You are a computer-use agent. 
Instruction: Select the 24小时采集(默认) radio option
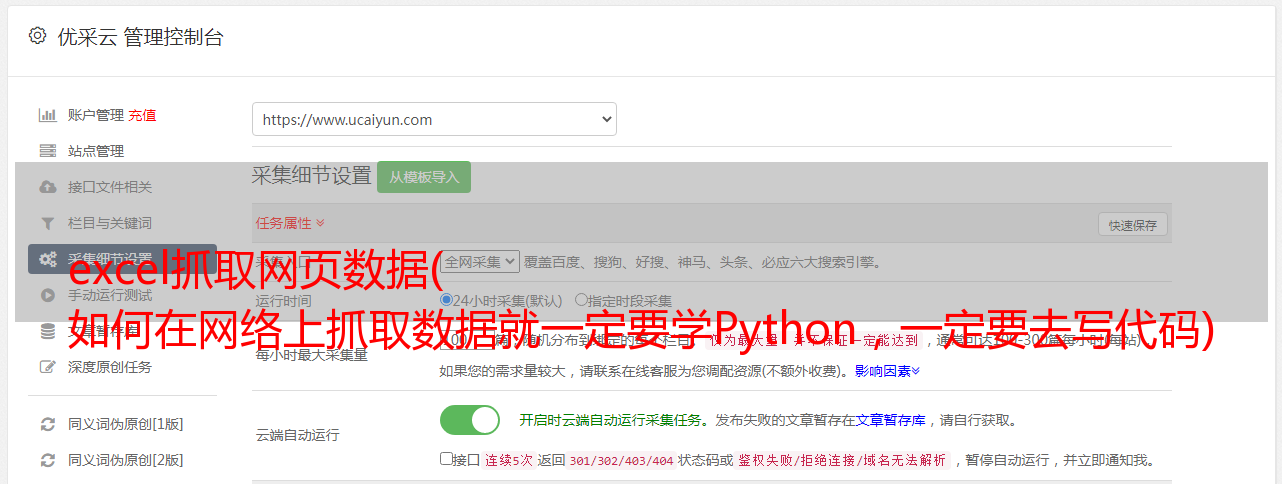tap(446, 299)
